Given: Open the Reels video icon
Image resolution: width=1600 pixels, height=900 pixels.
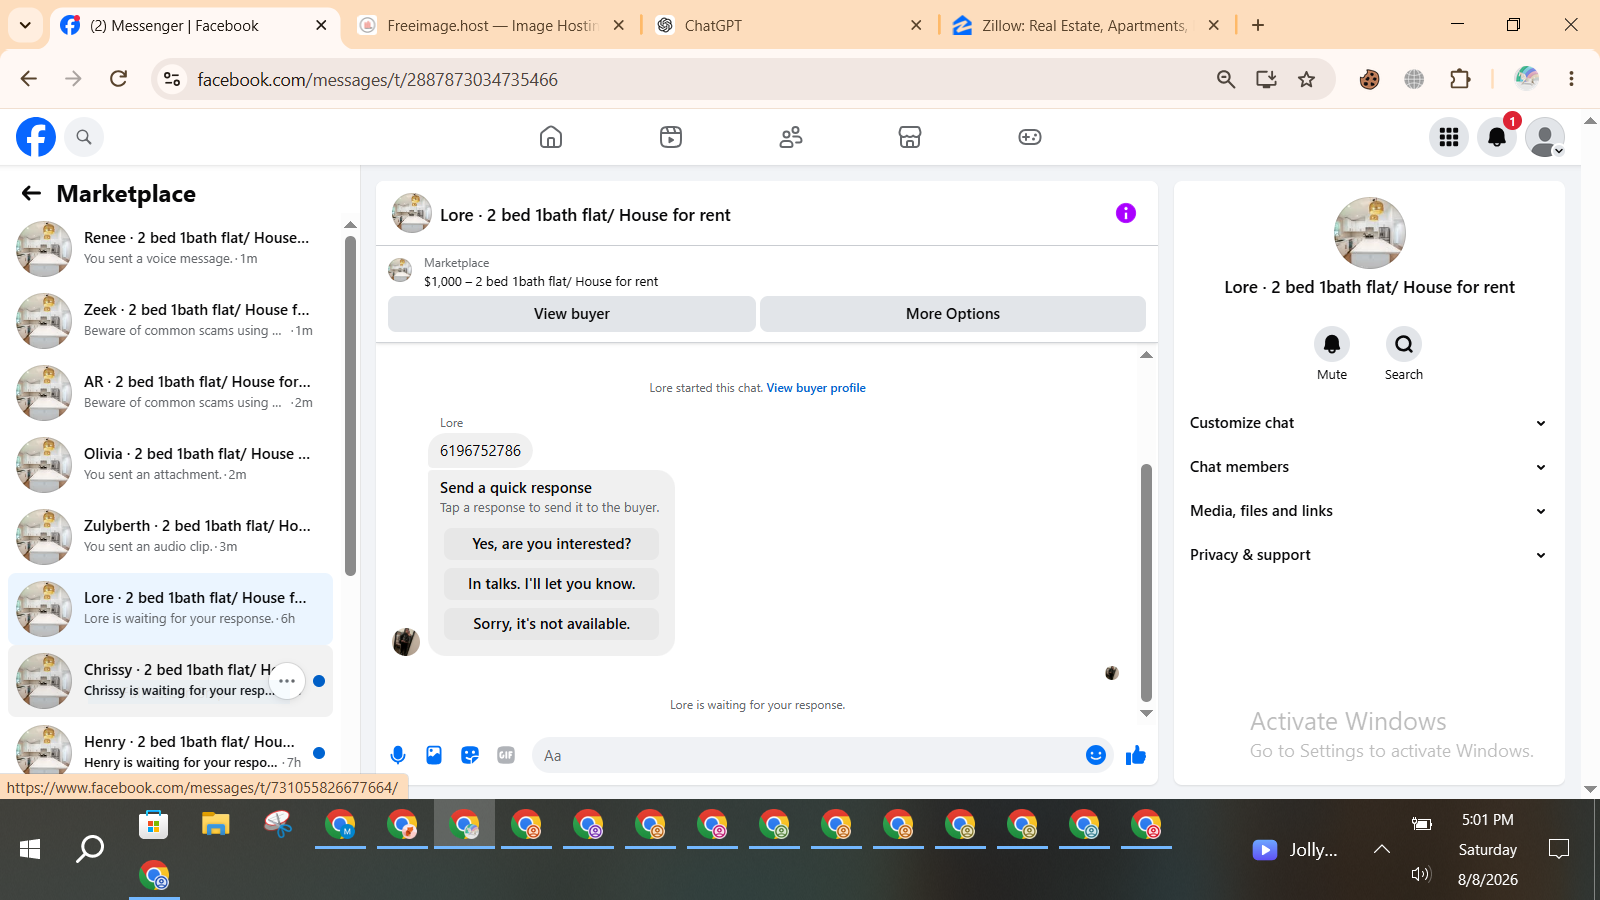Looking at the screenshot, I should (x=671, y=137).
